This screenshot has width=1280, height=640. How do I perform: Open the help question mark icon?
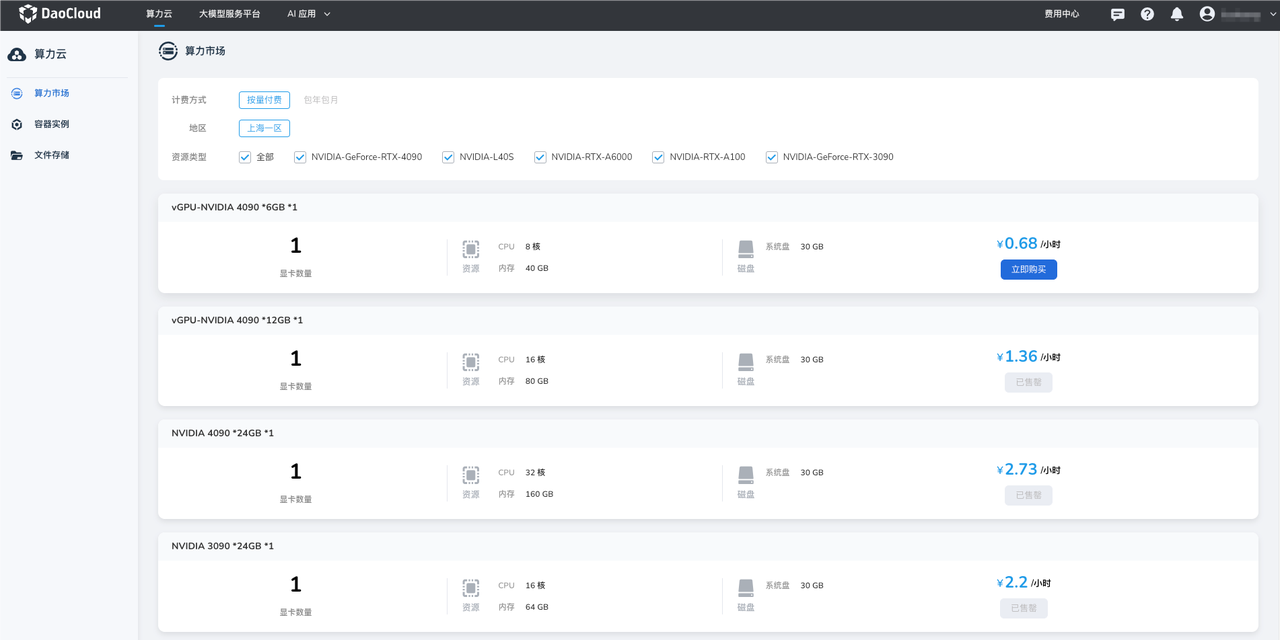(1147, 14)
